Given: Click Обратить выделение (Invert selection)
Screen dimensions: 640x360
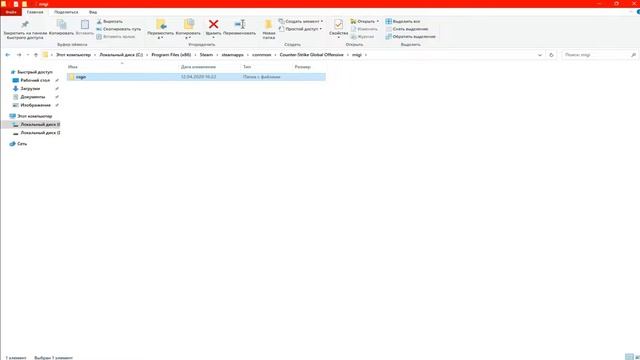Looking at the screenshot, I should coord(411,37).
